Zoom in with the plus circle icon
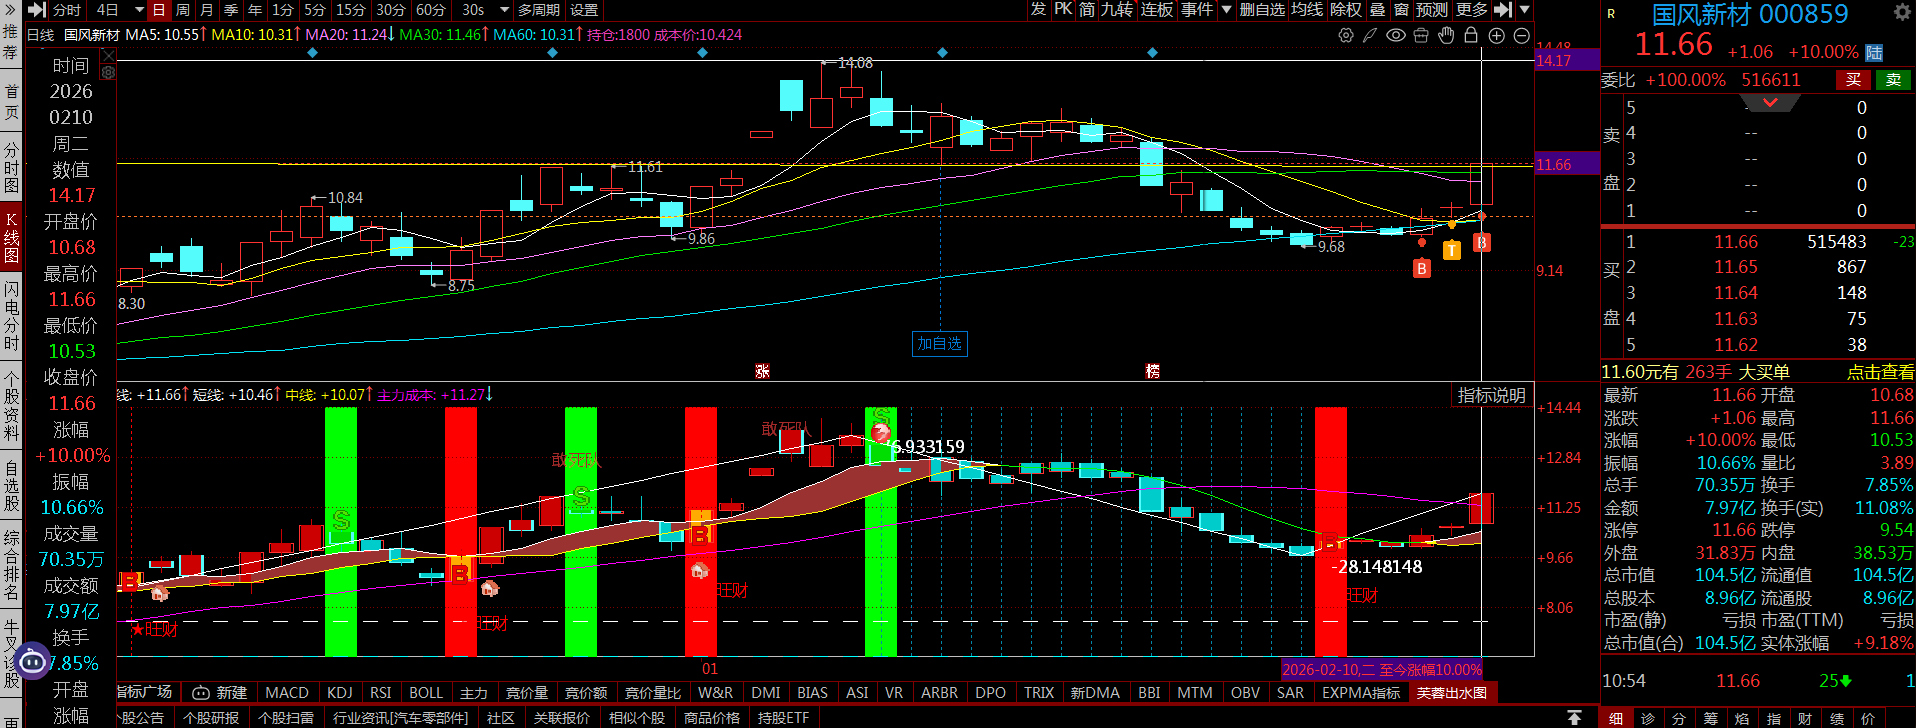The image size is (1916, 728). click(1496, 35)
